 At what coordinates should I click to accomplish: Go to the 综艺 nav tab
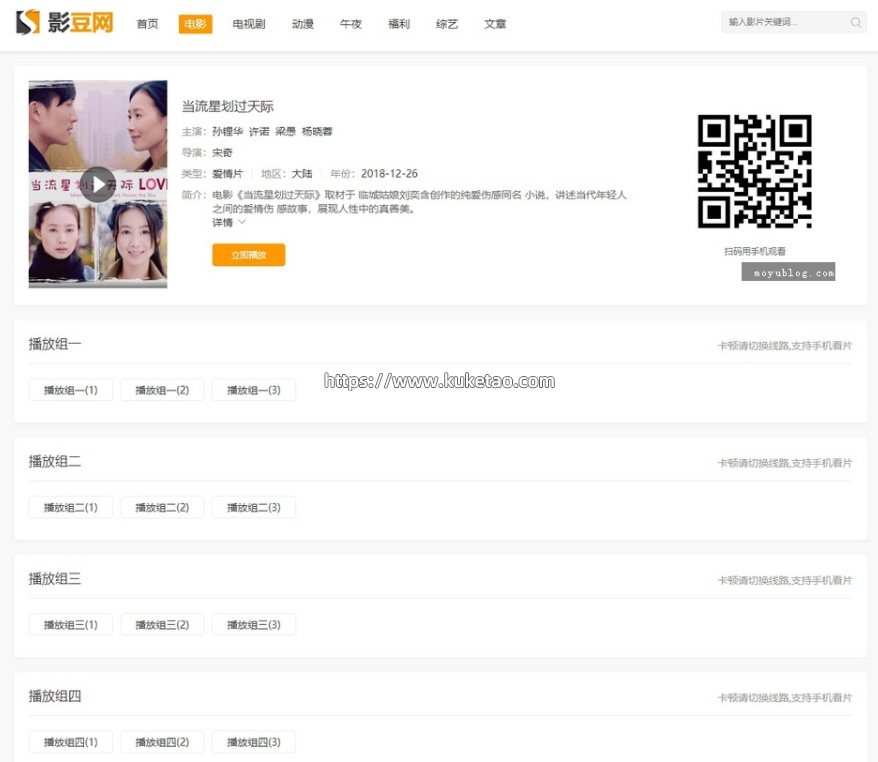pos(447,24)
